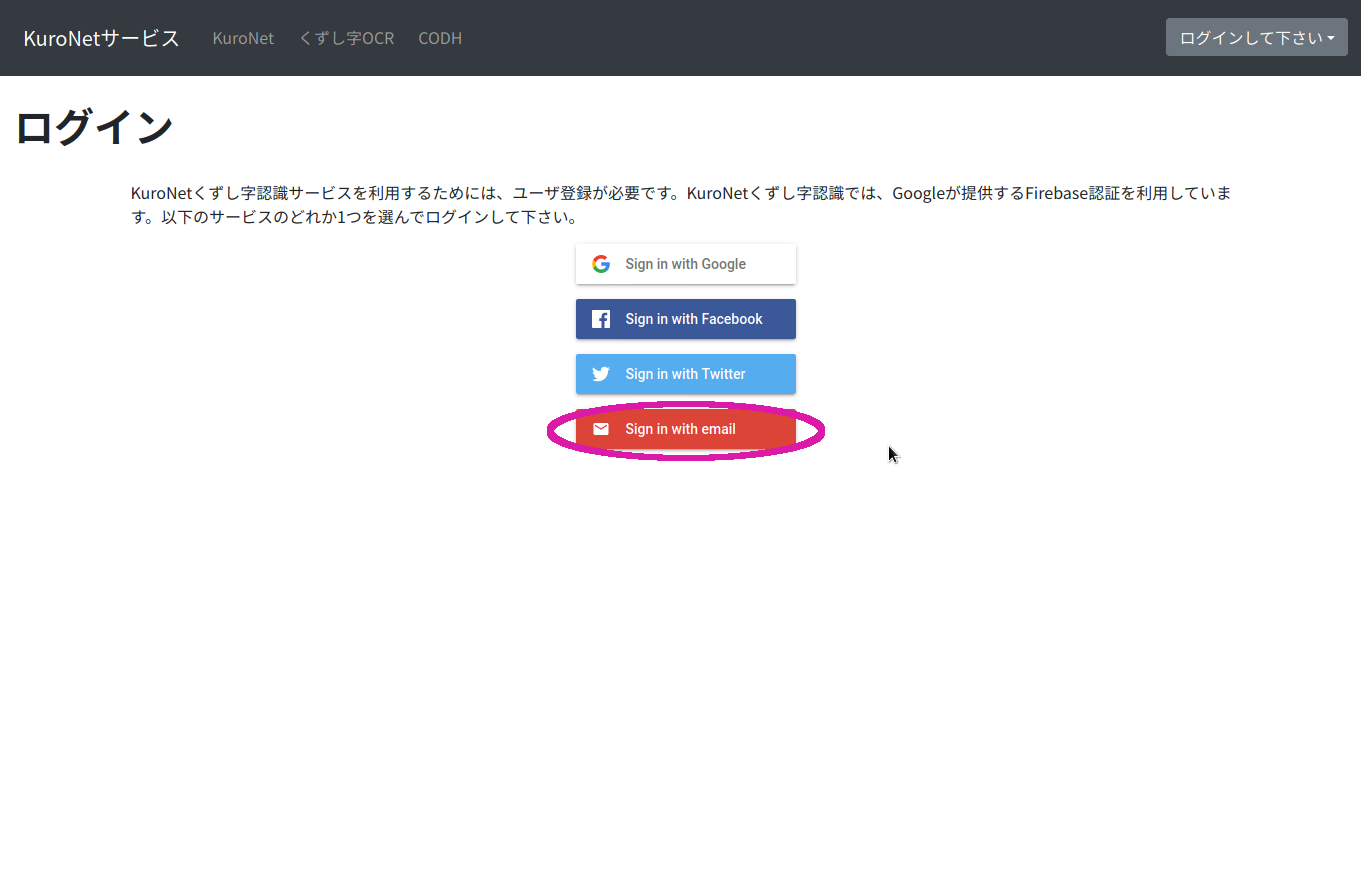The height and width of the screenshot is (874, 1361).
Task: Select the Twitter logo on the blue button
Action: click(600, 373)
